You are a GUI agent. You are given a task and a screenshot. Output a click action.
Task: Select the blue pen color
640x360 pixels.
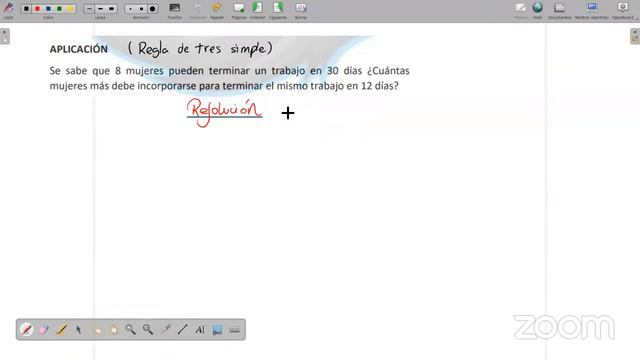click(x=48, y=9)
